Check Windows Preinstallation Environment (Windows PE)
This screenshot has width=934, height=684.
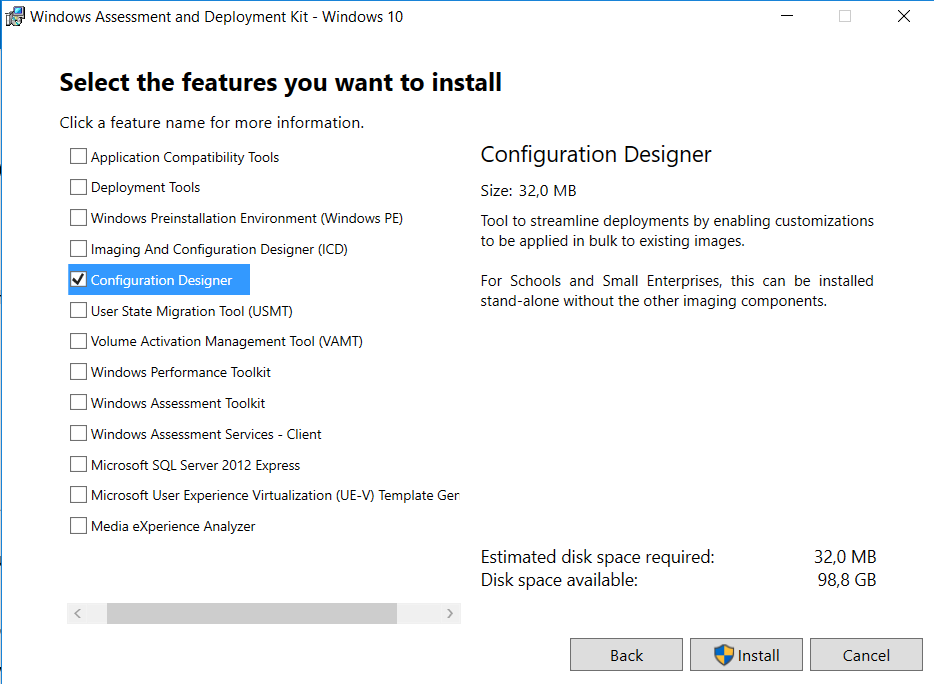click(x=78, y=218)
